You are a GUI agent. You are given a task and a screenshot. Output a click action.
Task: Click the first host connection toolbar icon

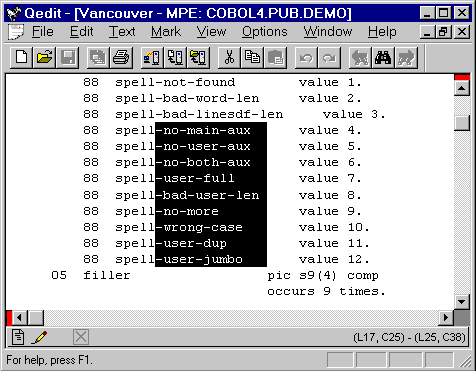click(152, 58)
